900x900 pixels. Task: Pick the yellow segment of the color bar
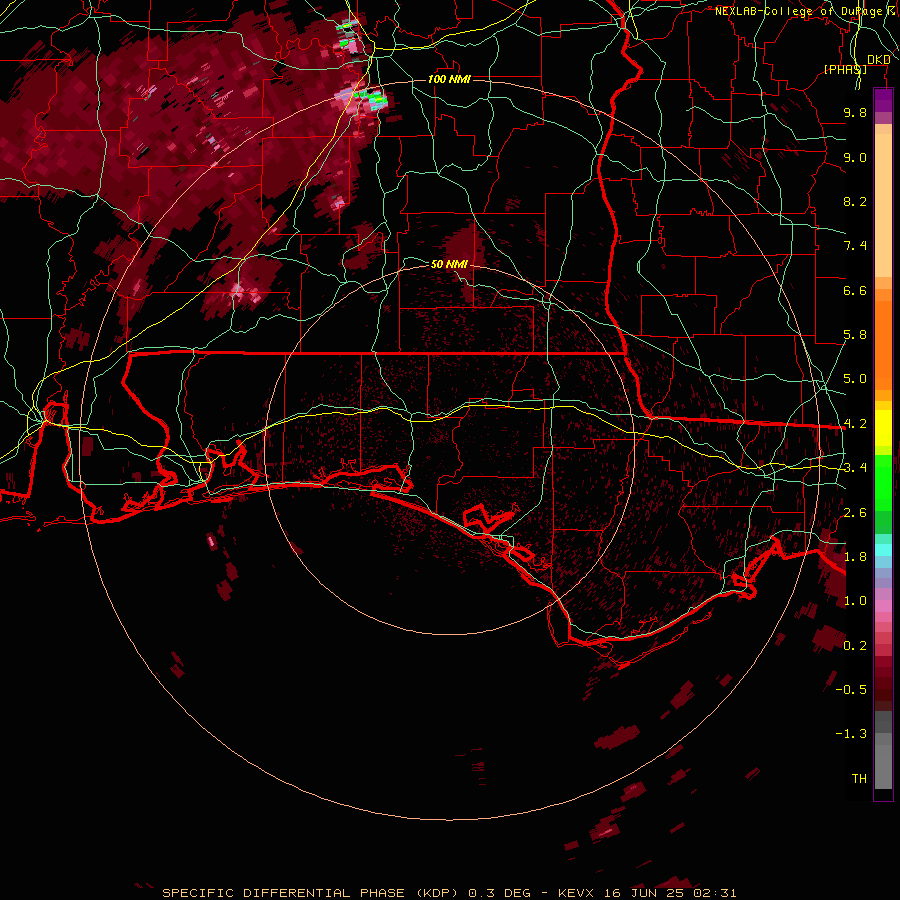pos(883,428)
